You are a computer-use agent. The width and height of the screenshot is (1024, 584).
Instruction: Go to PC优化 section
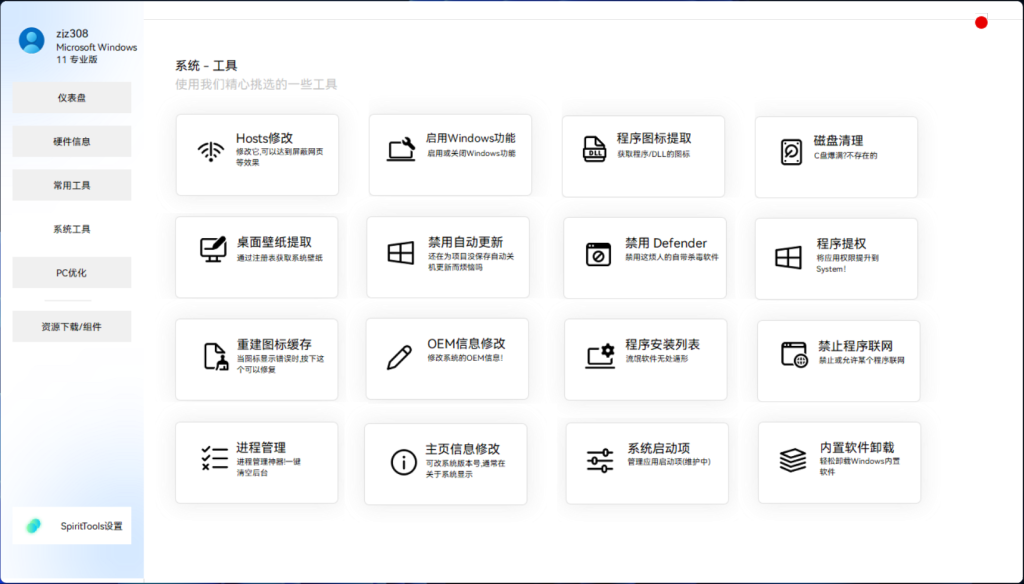click(x=71, y=272)
